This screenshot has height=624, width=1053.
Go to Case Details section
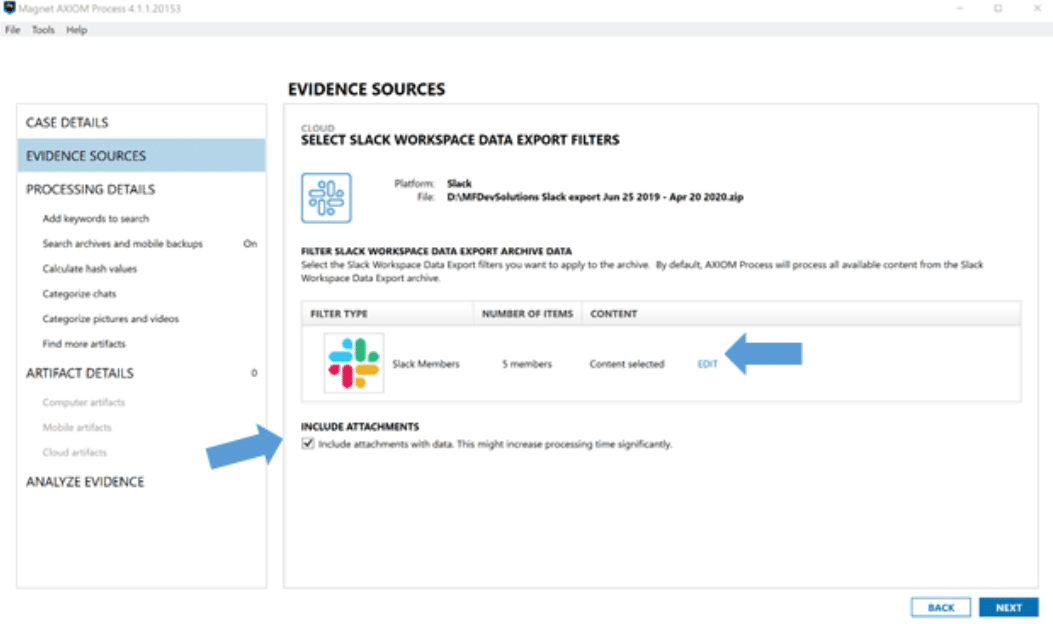click(x=67, y=122)
